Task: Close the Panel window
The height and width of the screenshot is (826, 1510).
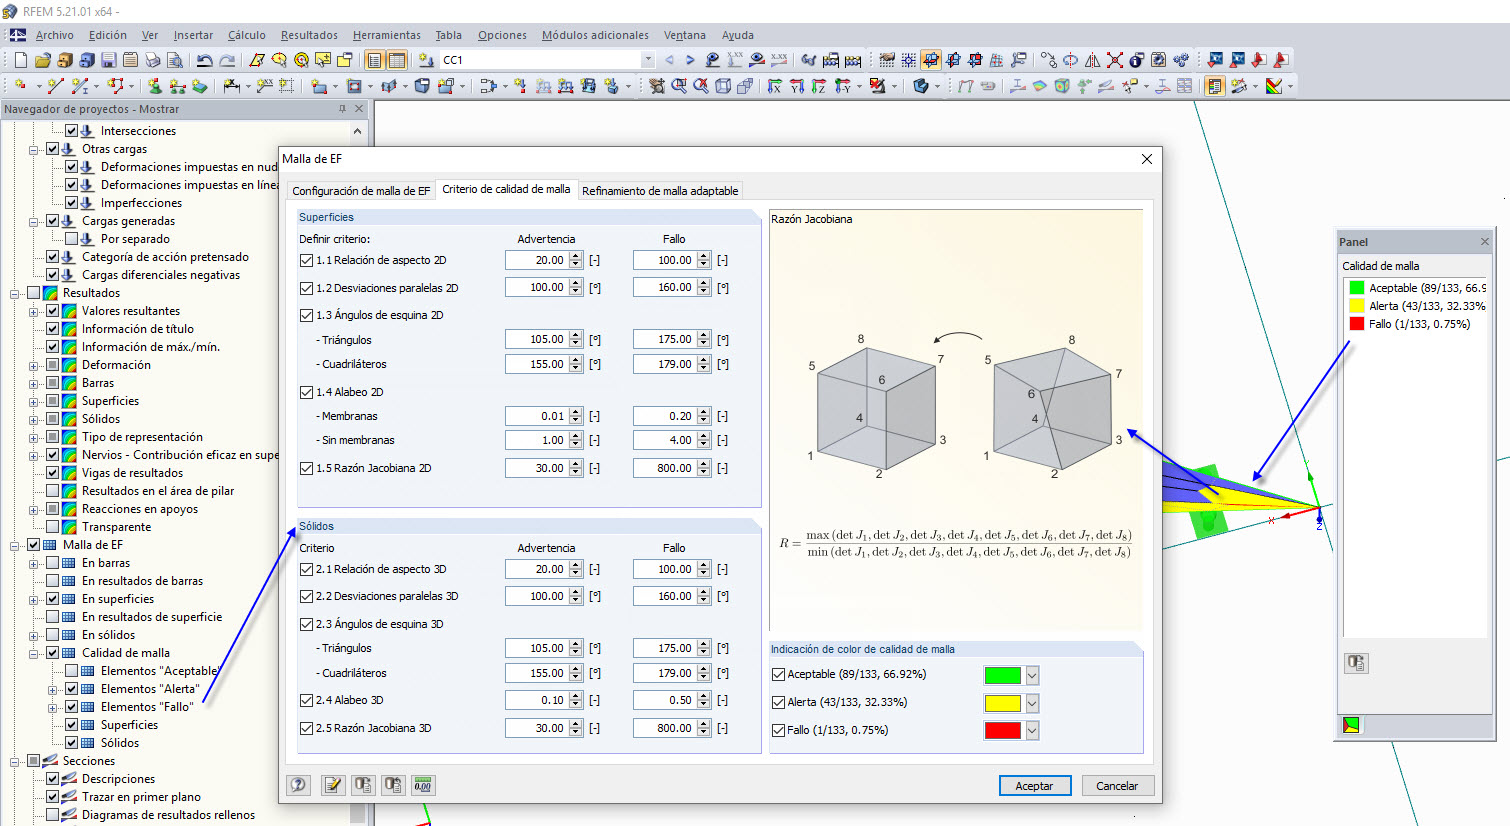Action: [x=1485, y=241]
